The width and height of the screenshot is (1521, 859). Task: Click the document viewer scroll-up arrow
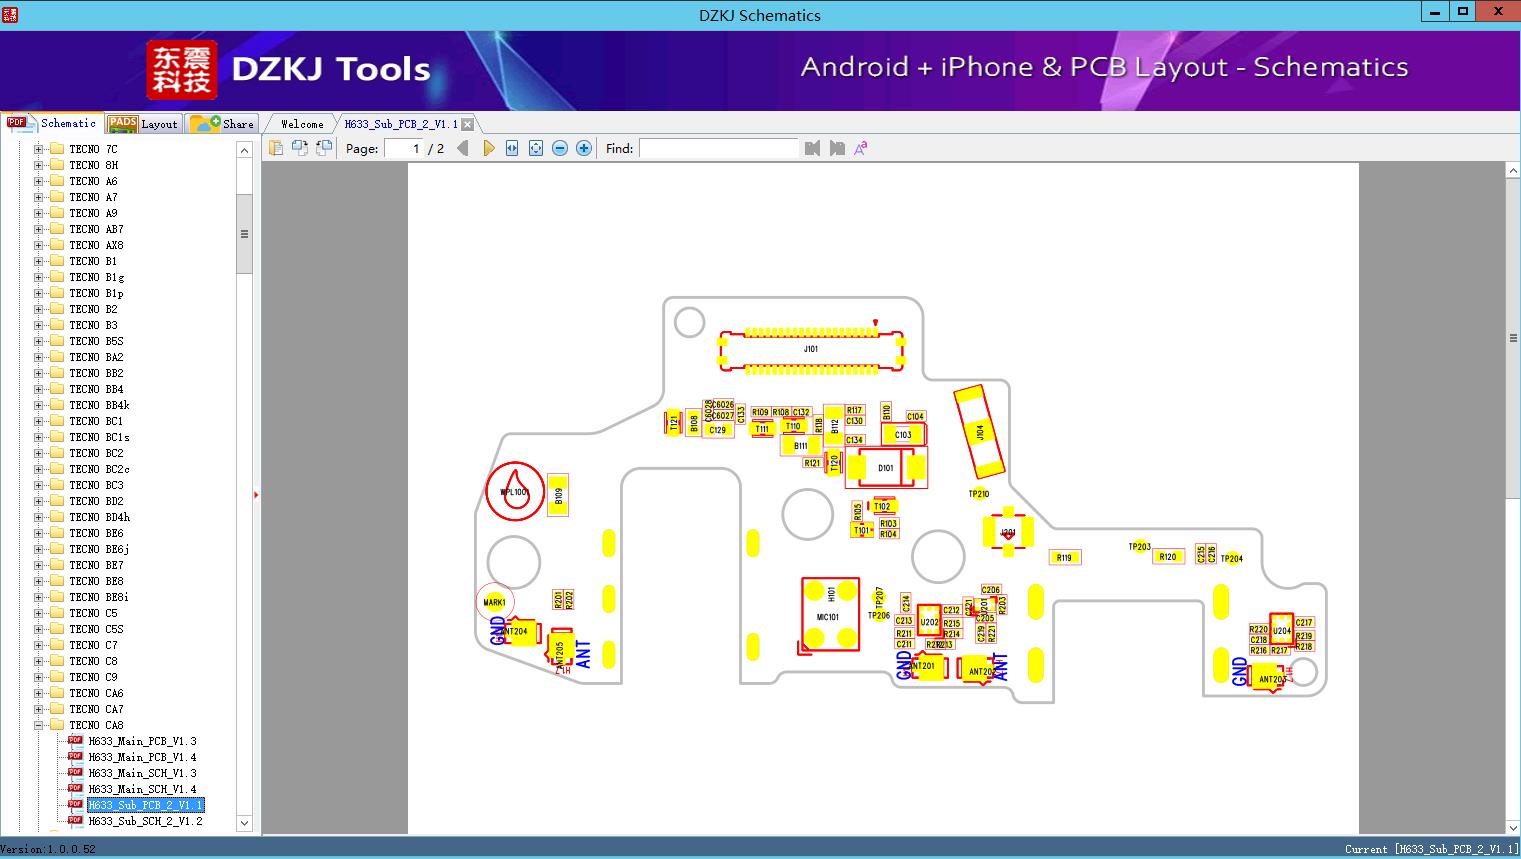(x=1513, y=171)
